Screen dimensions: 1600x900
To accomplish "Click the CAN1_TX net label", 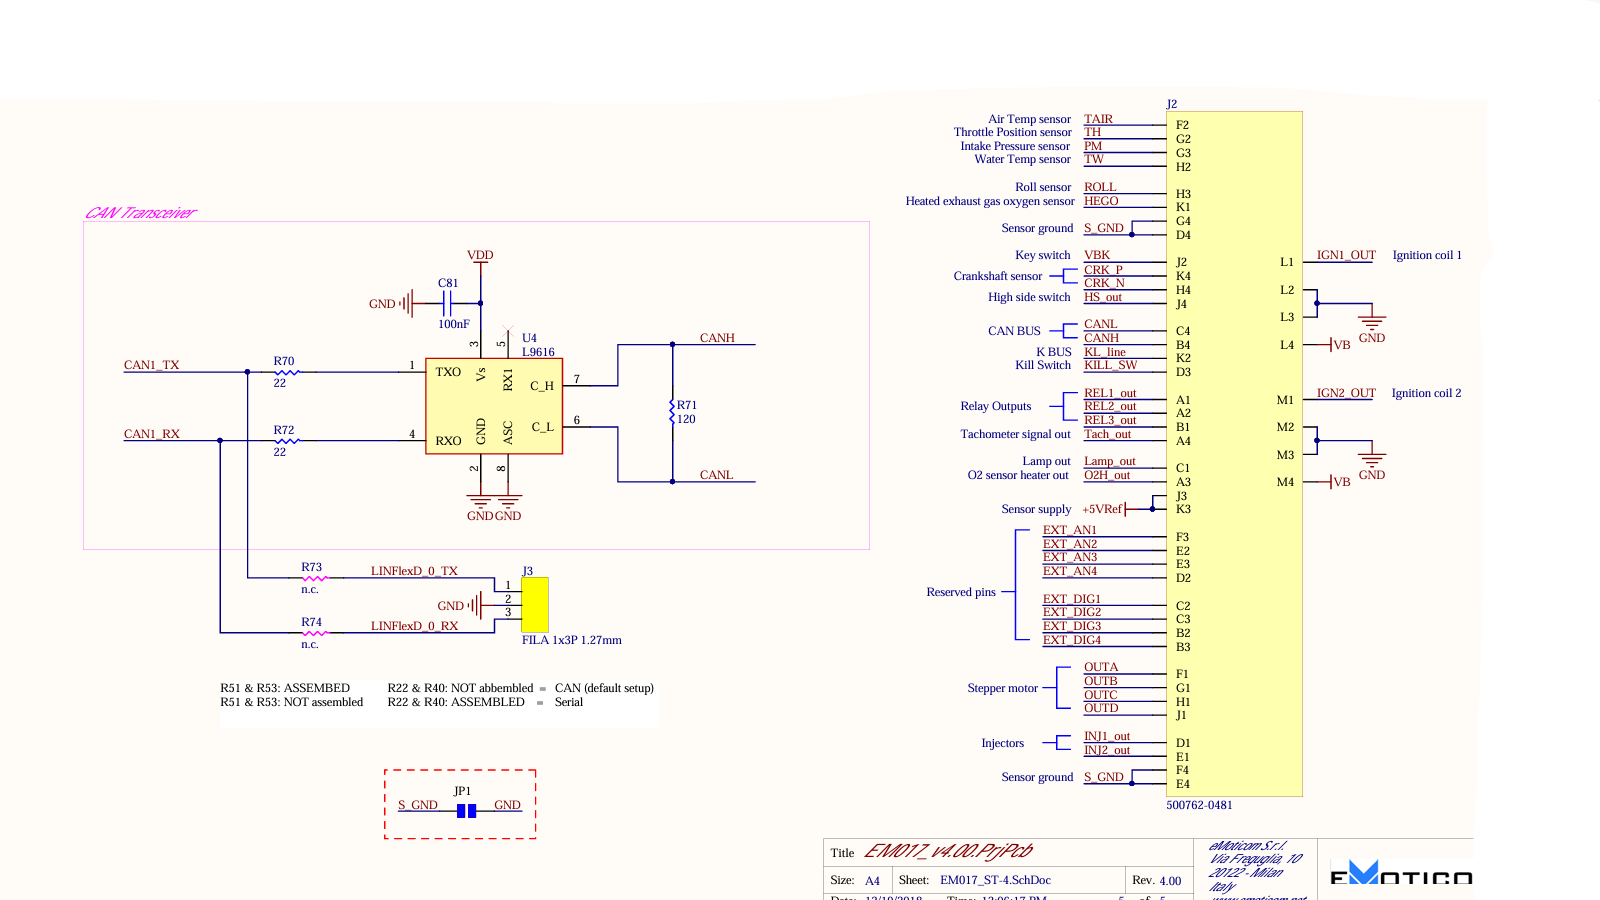I will click(151, 365).
